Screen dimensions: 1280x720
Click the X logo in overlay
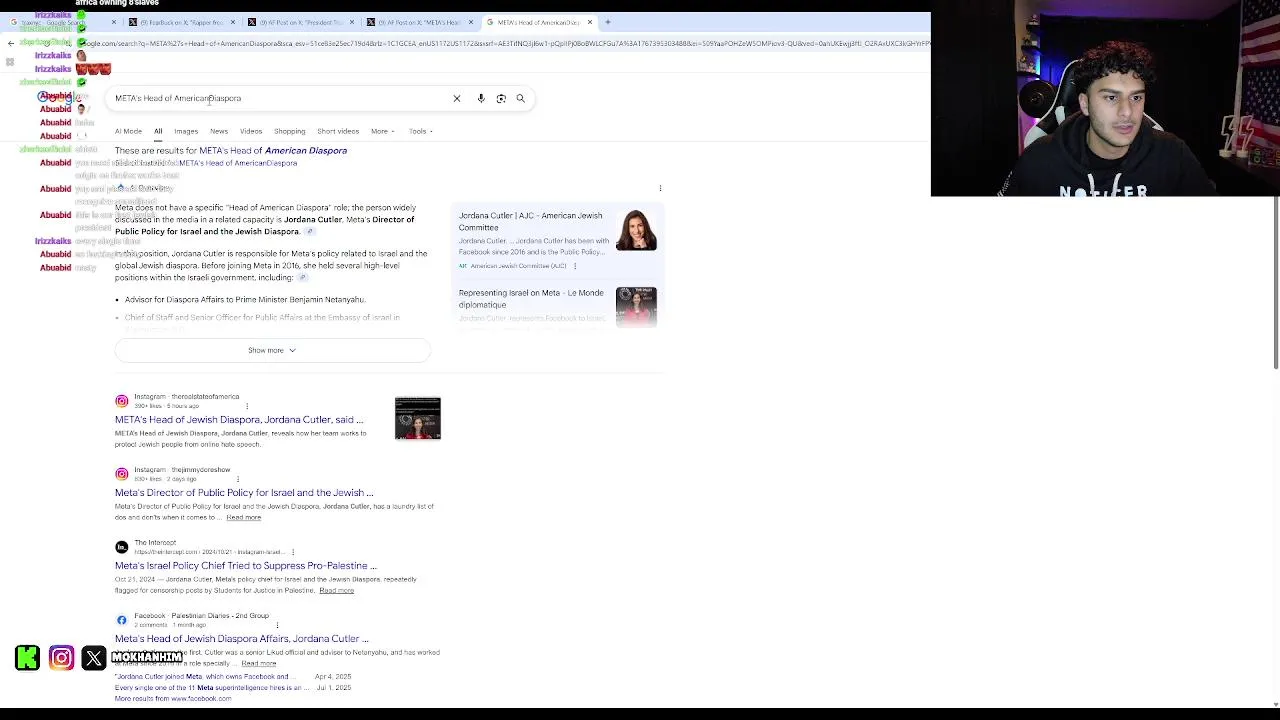click(94, 658)
